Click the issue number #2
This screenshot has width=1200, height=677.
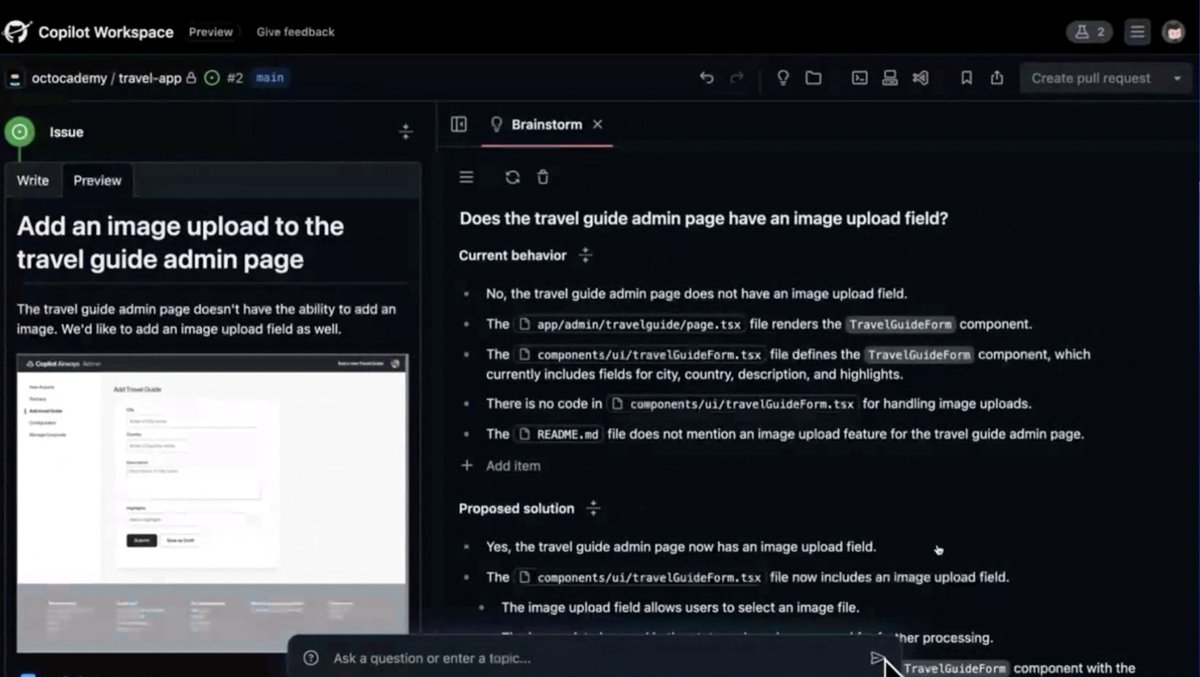[234, 78]
